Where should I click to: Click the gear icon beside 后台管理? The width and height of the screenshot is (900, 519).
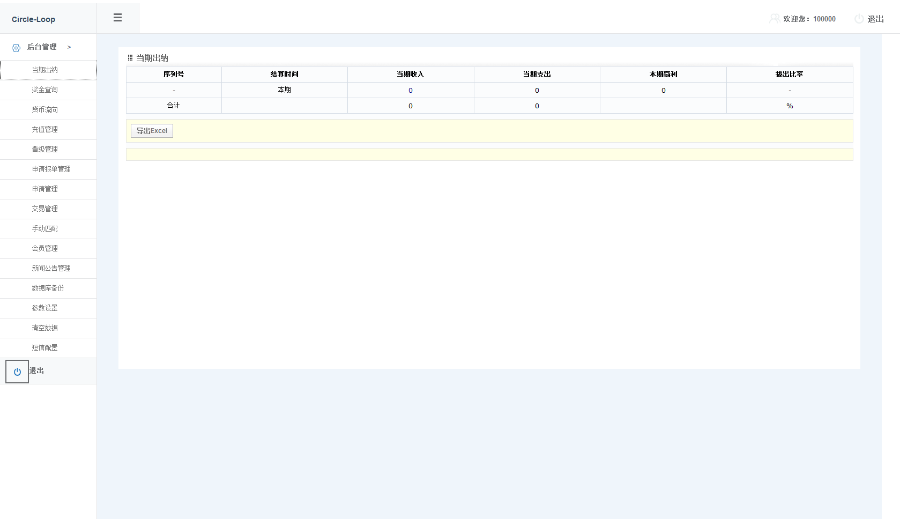(16, 48)
